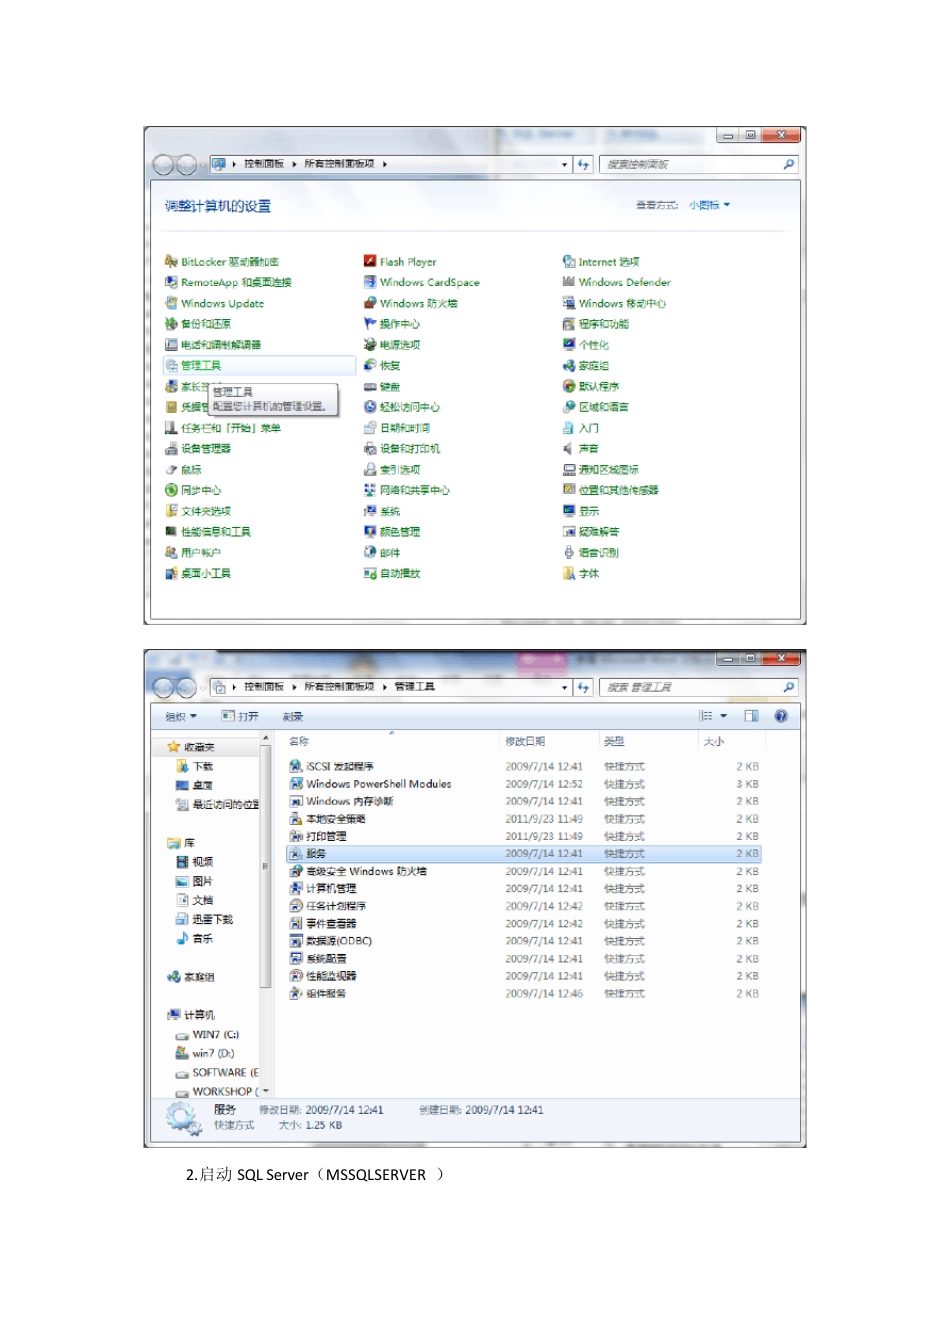Open 键盘 keyboard item
The width and height of the screenshot is (950, 1344).
point(382,386)
